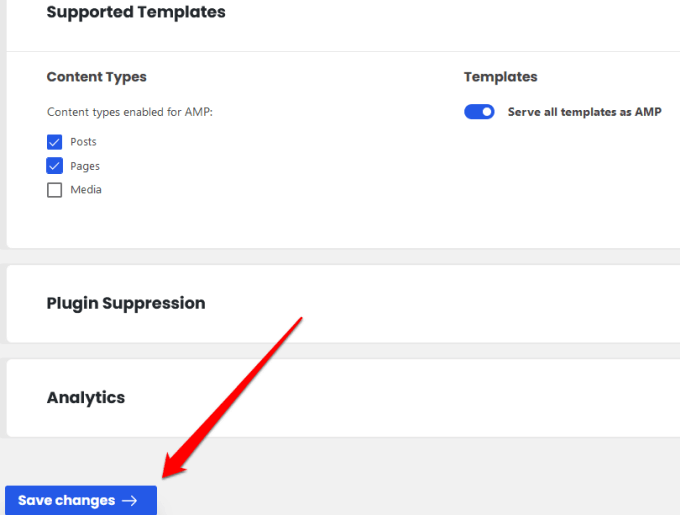This screenshot has width=680, height=515.
Task: Click the "Templates" subheading
Action: 500,77
